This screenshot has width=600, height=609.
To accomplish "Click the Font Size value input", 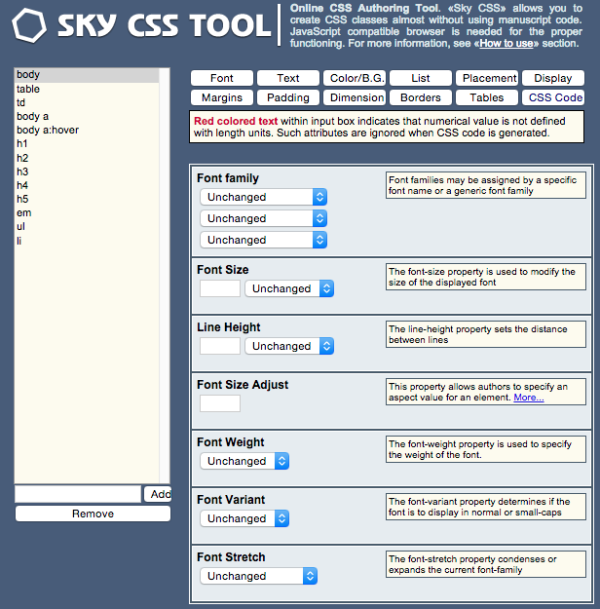I will click(220, 289).
